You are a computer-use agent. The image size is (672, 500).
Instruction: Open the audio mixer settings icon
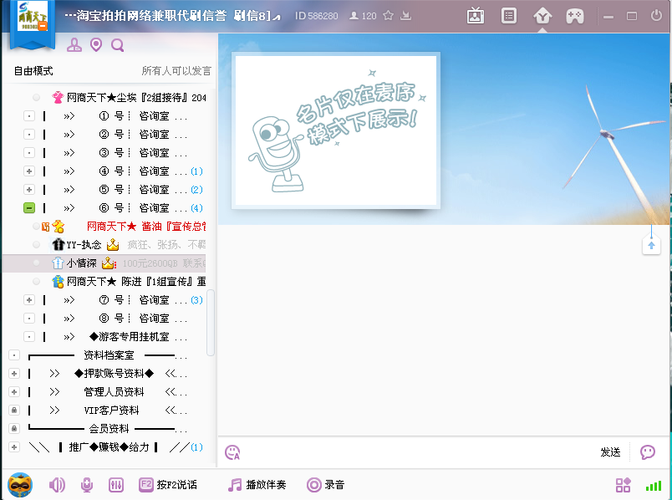(116, 485)
